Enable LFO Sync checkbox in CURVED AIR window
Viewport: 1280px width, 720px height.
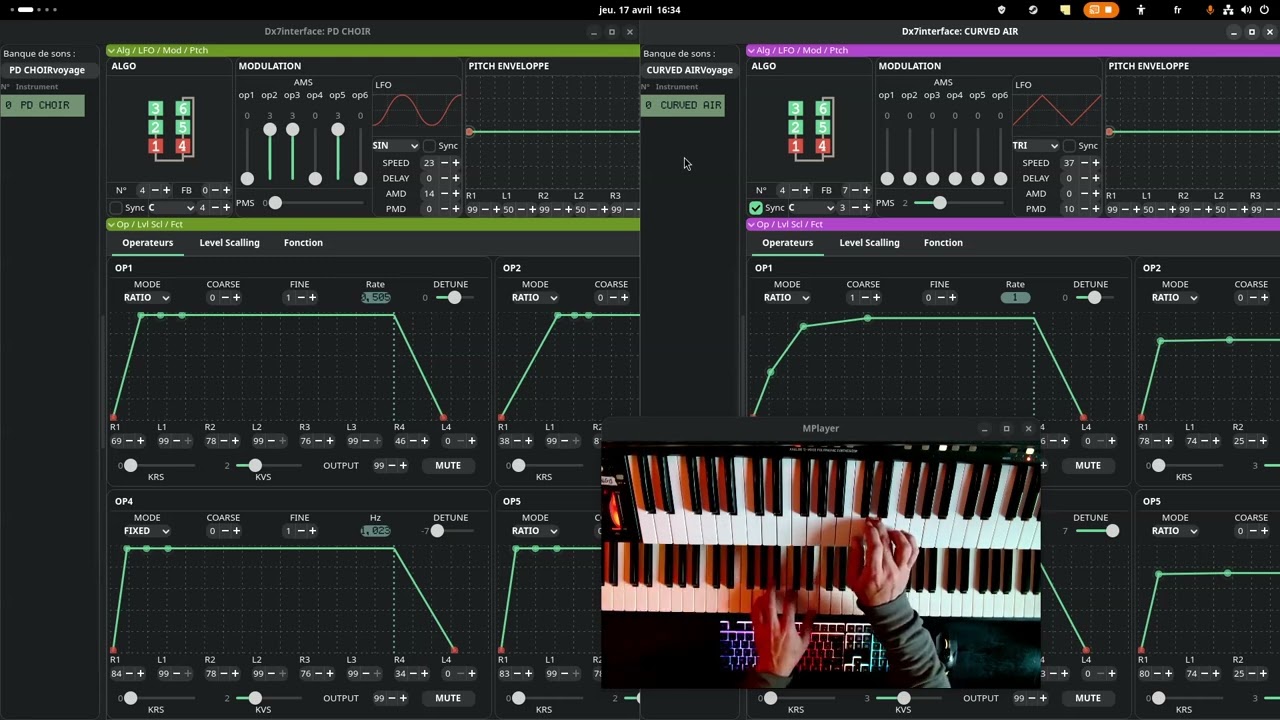point(1069,146)
